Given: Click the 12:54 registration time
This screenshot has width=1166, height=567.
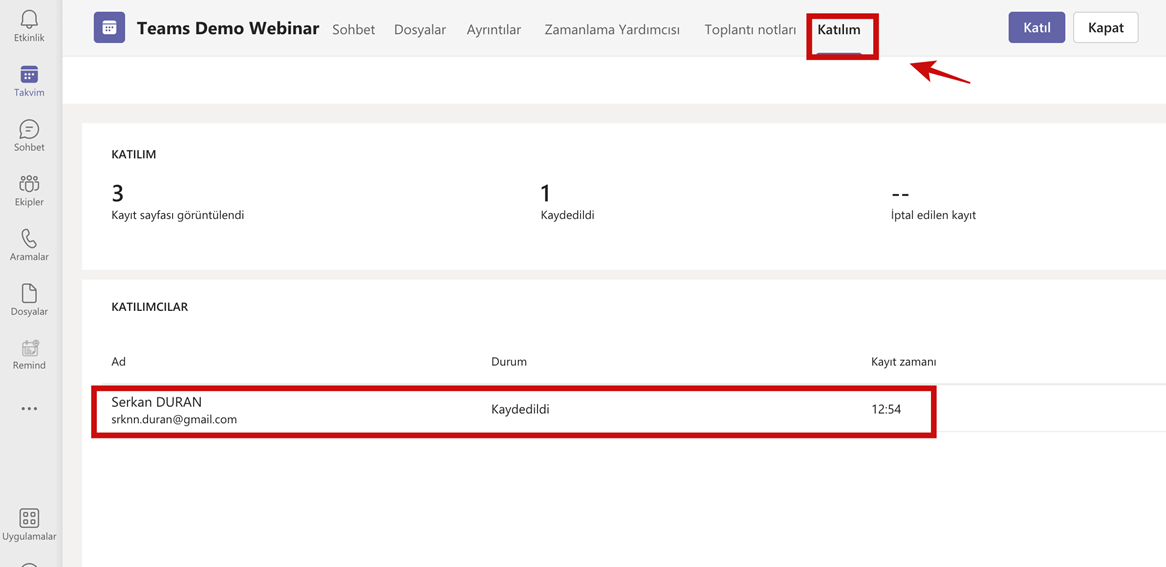Looking at the screenshot, I should click(886, 409).
